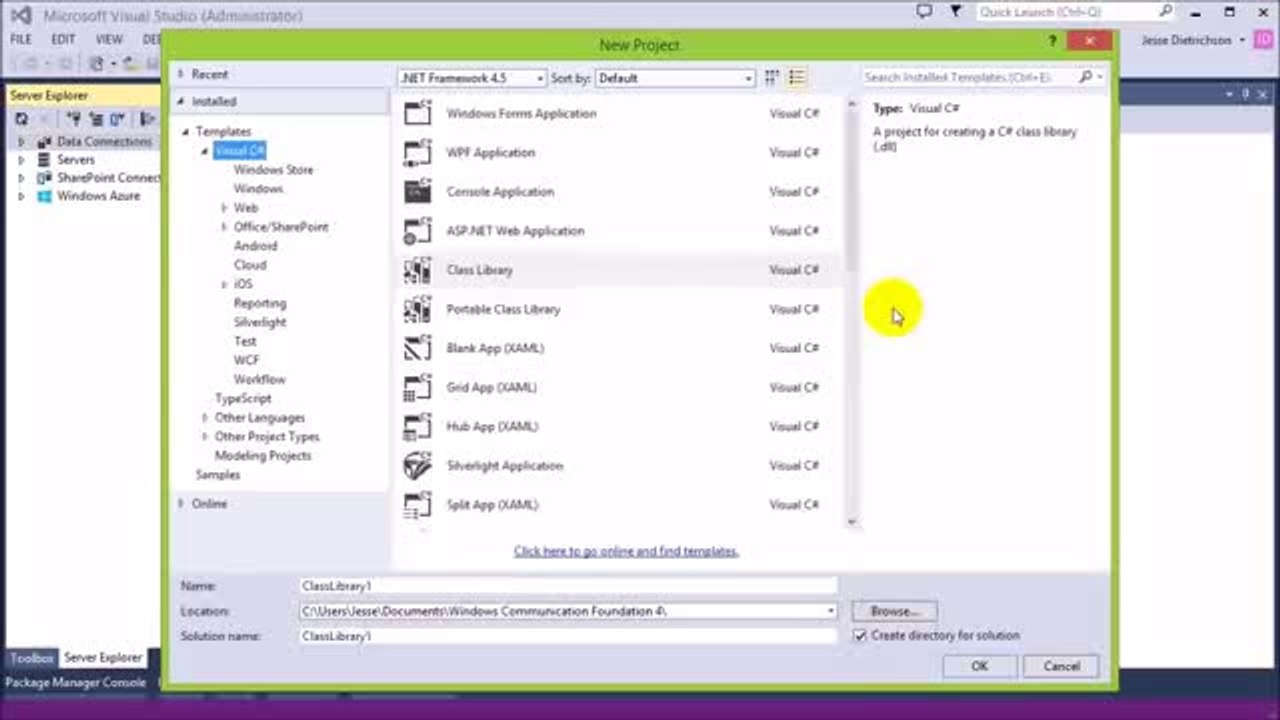Switch to the Server Explorer bottom tab

(103, 658)
